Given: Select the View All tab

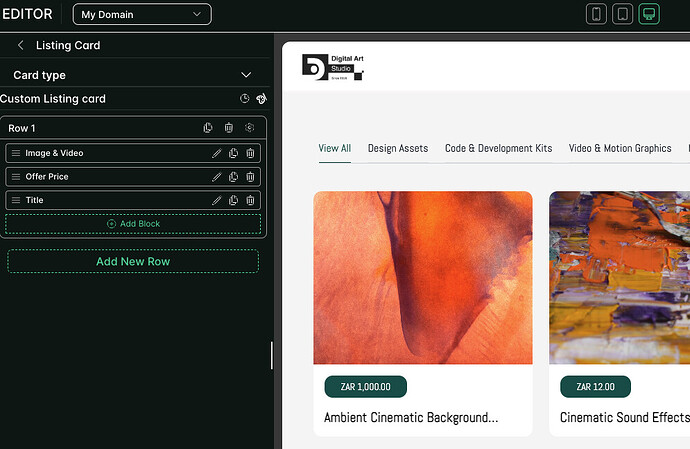Looking at the screenshot, I should click(x=334, y=148).
